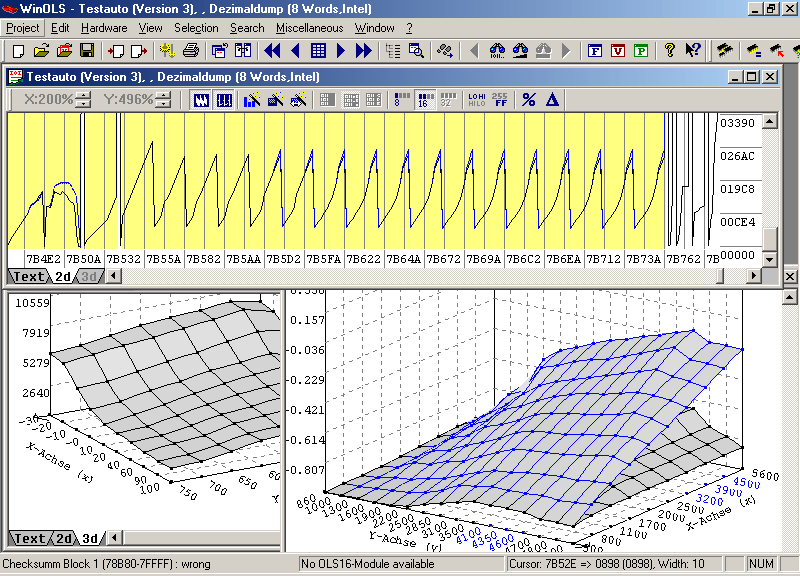Click the blue F button icon
The image size is (800, 576).
pos(595,50)
